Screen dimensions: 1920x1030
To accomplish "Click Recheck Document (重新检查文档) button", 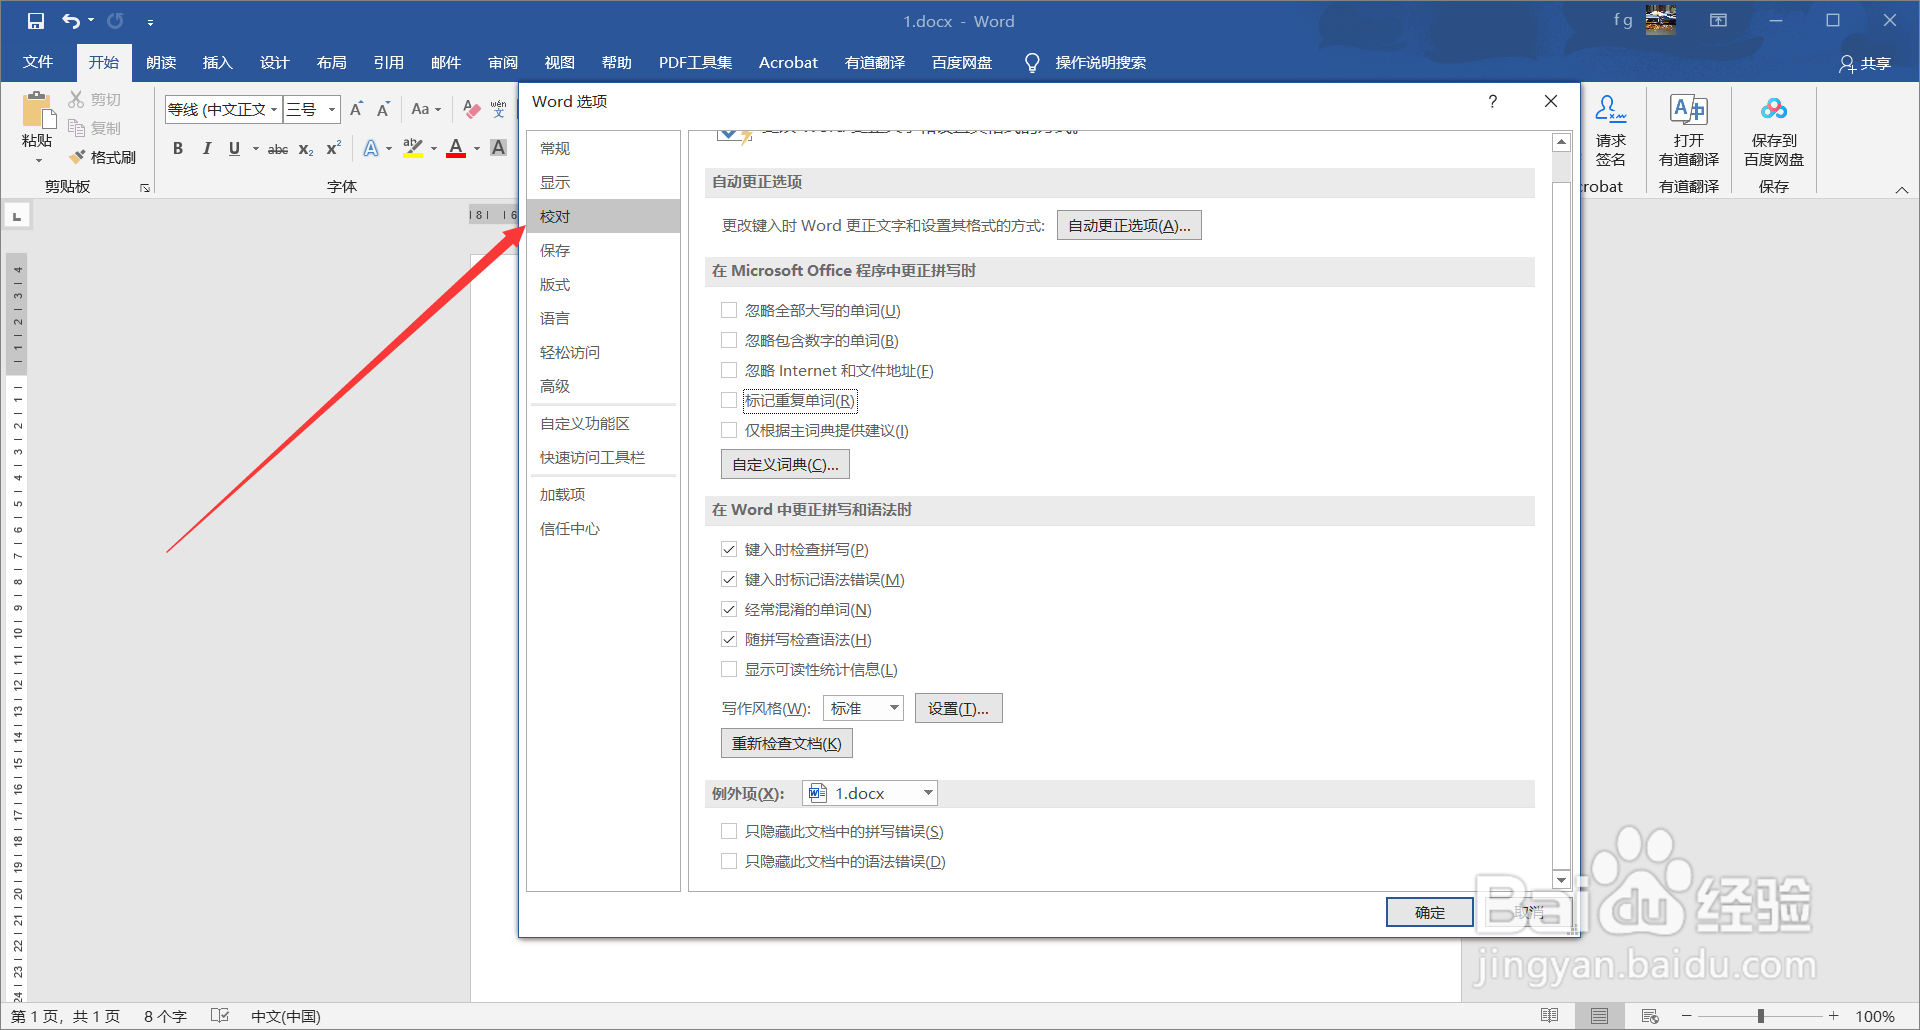I will click(786, 743).
